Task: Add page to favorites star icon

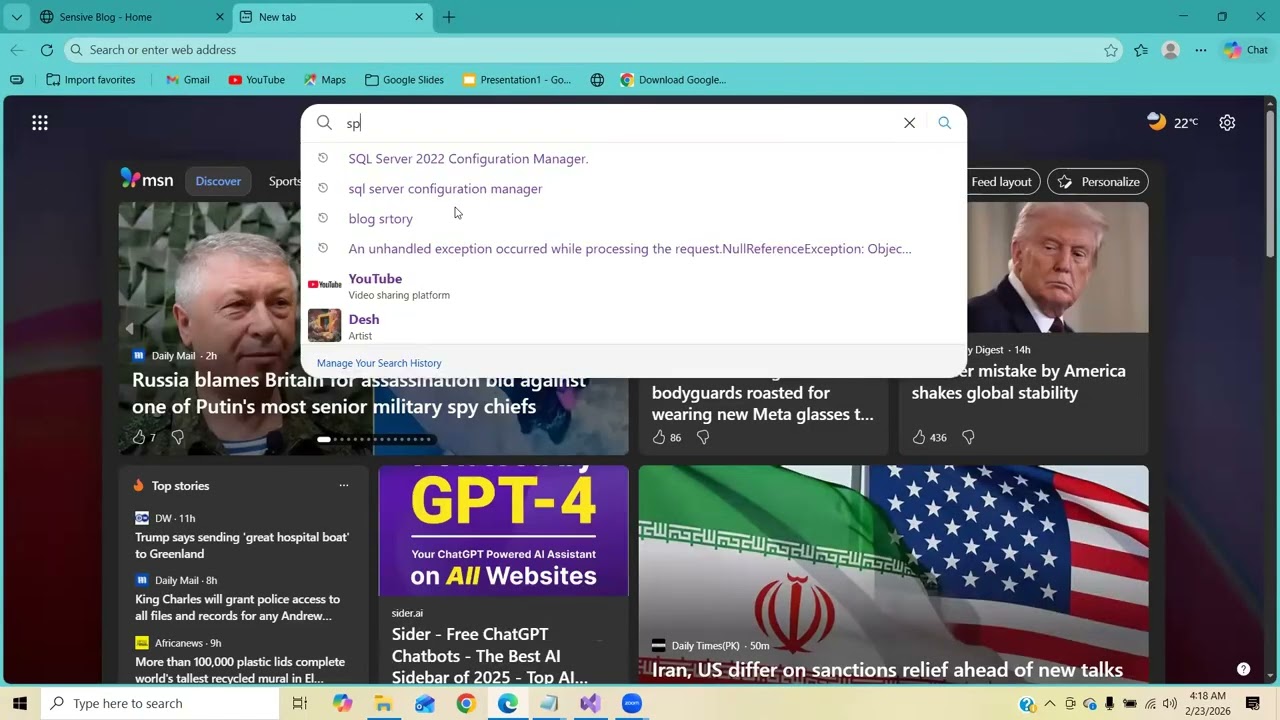Action: (x=1111, y=50)
